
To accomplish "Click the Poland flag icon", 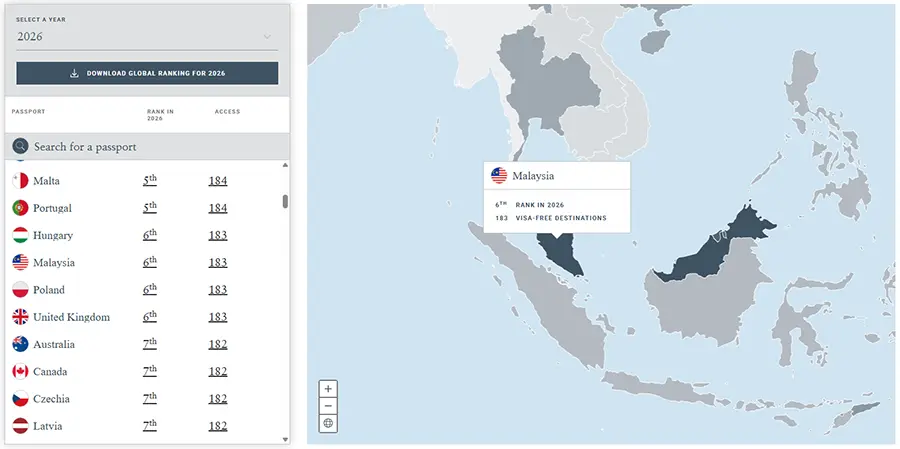I will [x=20, y=290].
